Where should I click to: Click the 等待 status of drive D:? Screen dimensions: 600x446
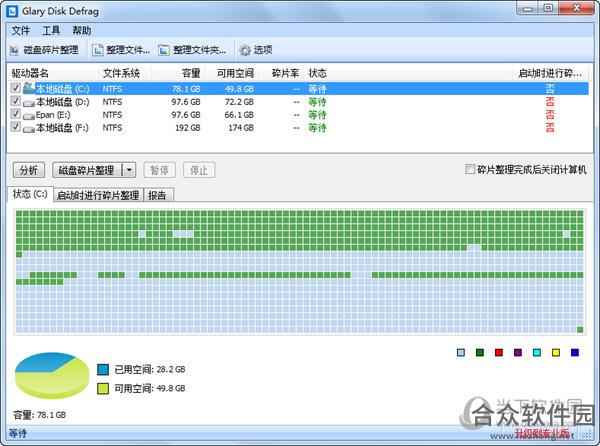click(x=317, y=102)
